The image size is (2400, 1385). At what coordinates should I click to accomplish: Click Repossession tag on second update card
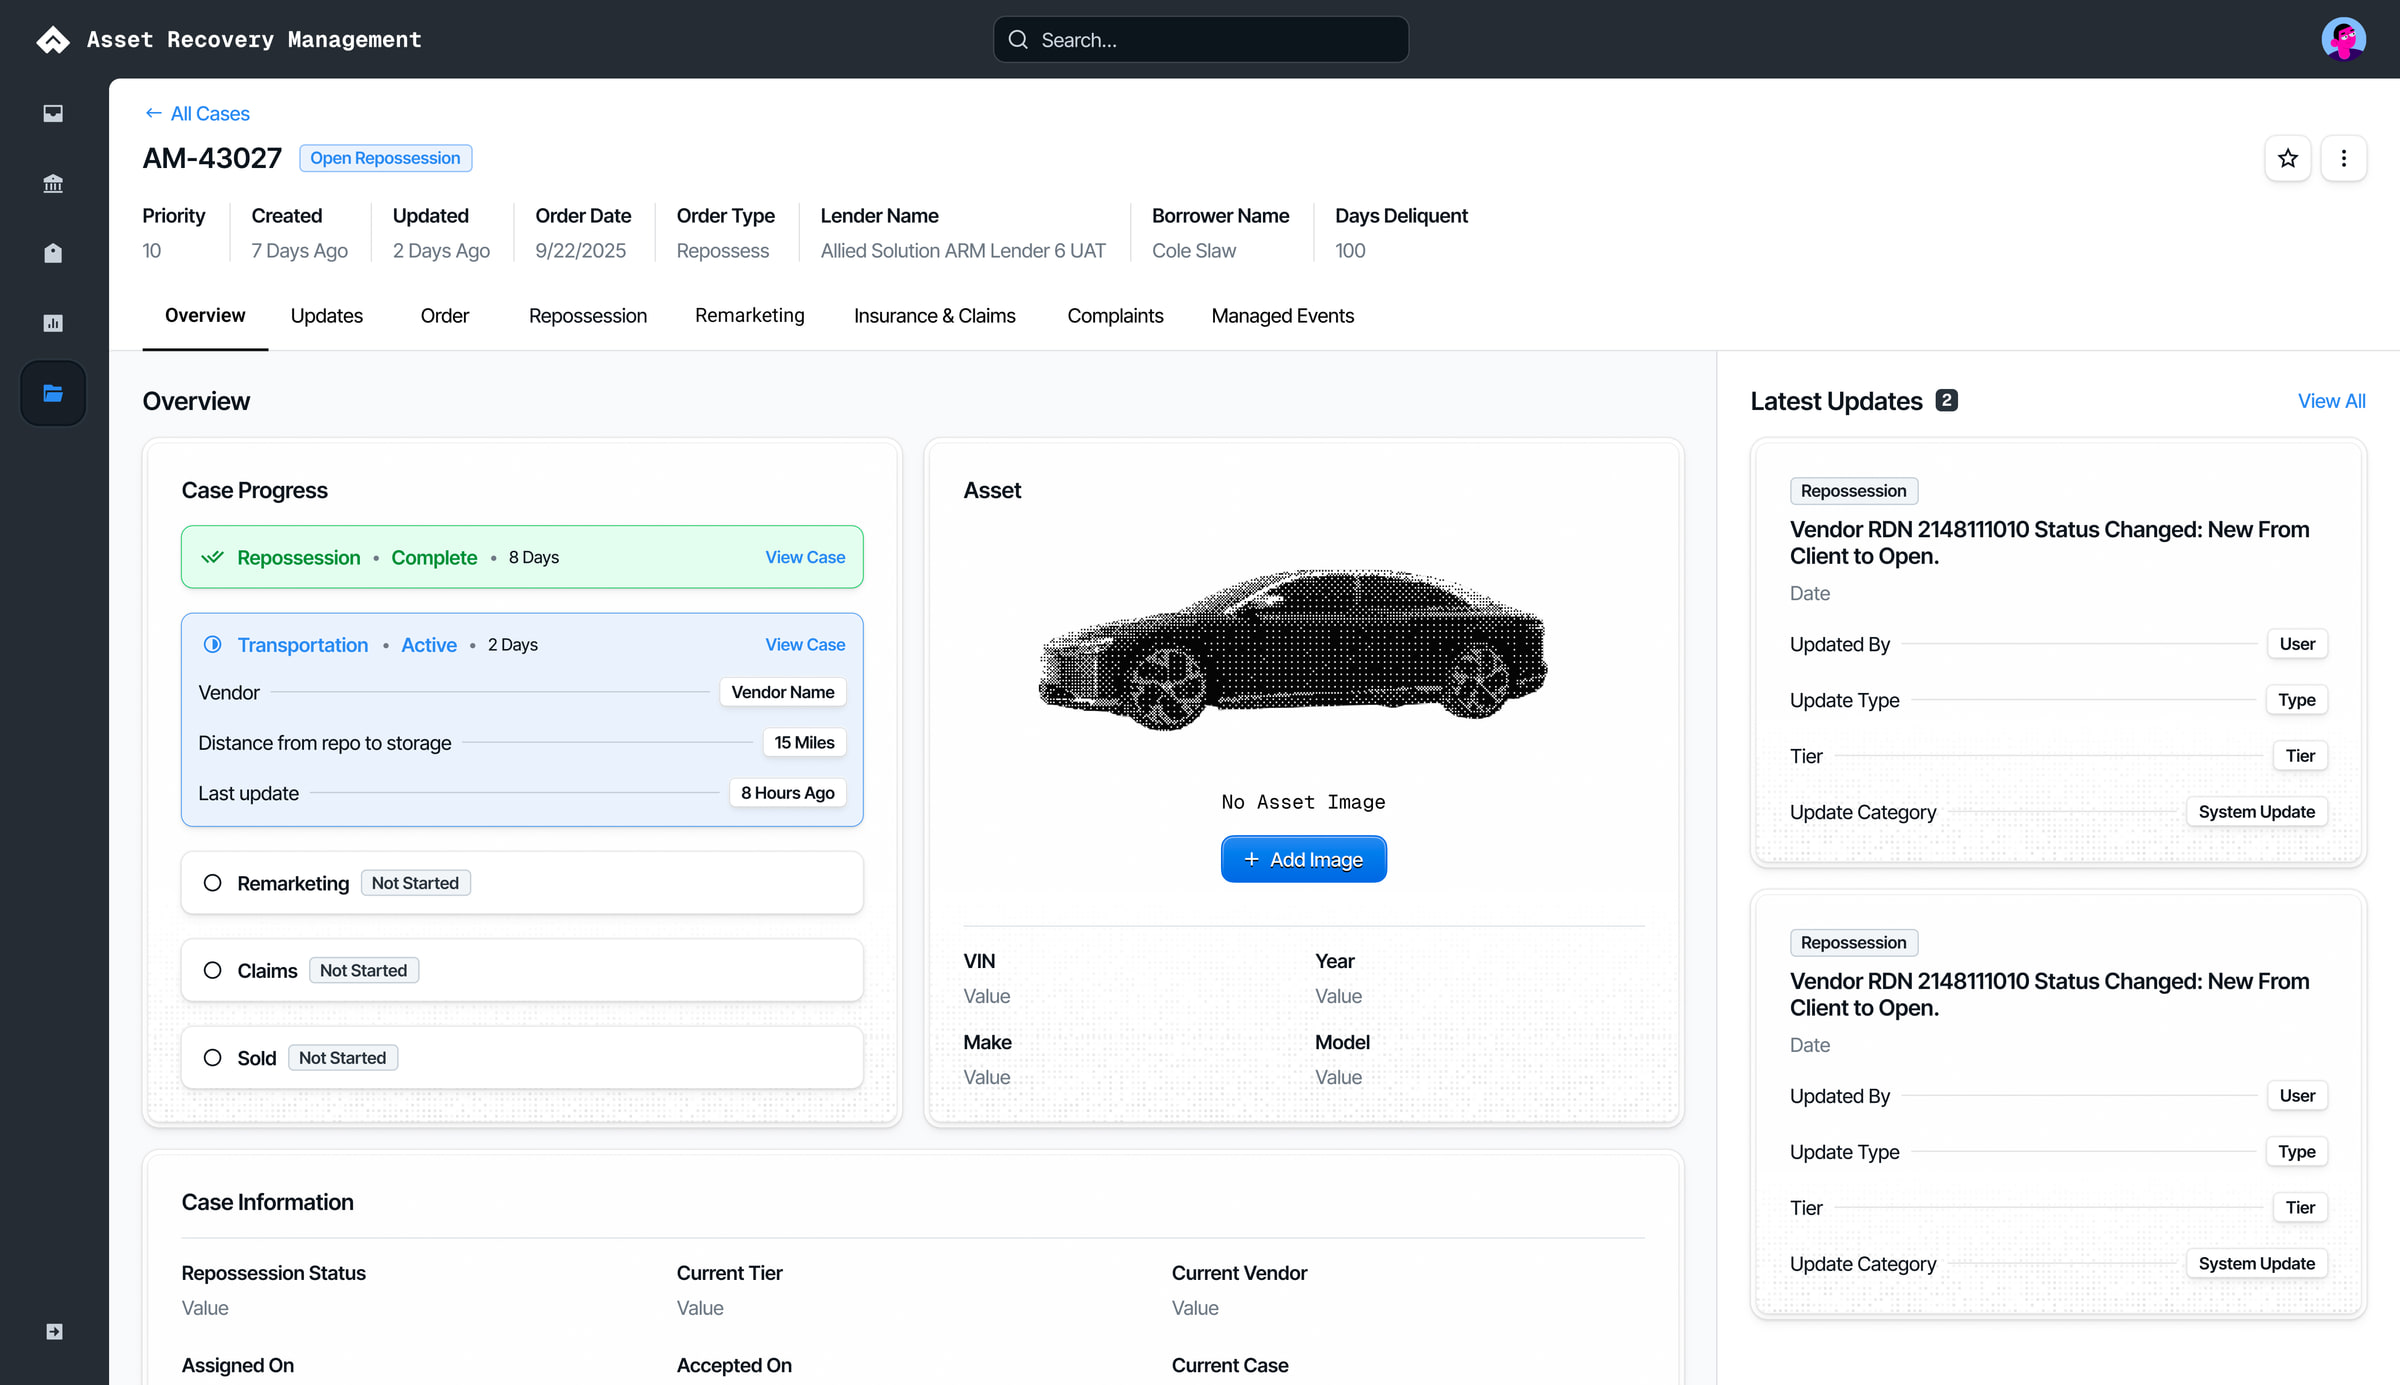click(1854, 943)
